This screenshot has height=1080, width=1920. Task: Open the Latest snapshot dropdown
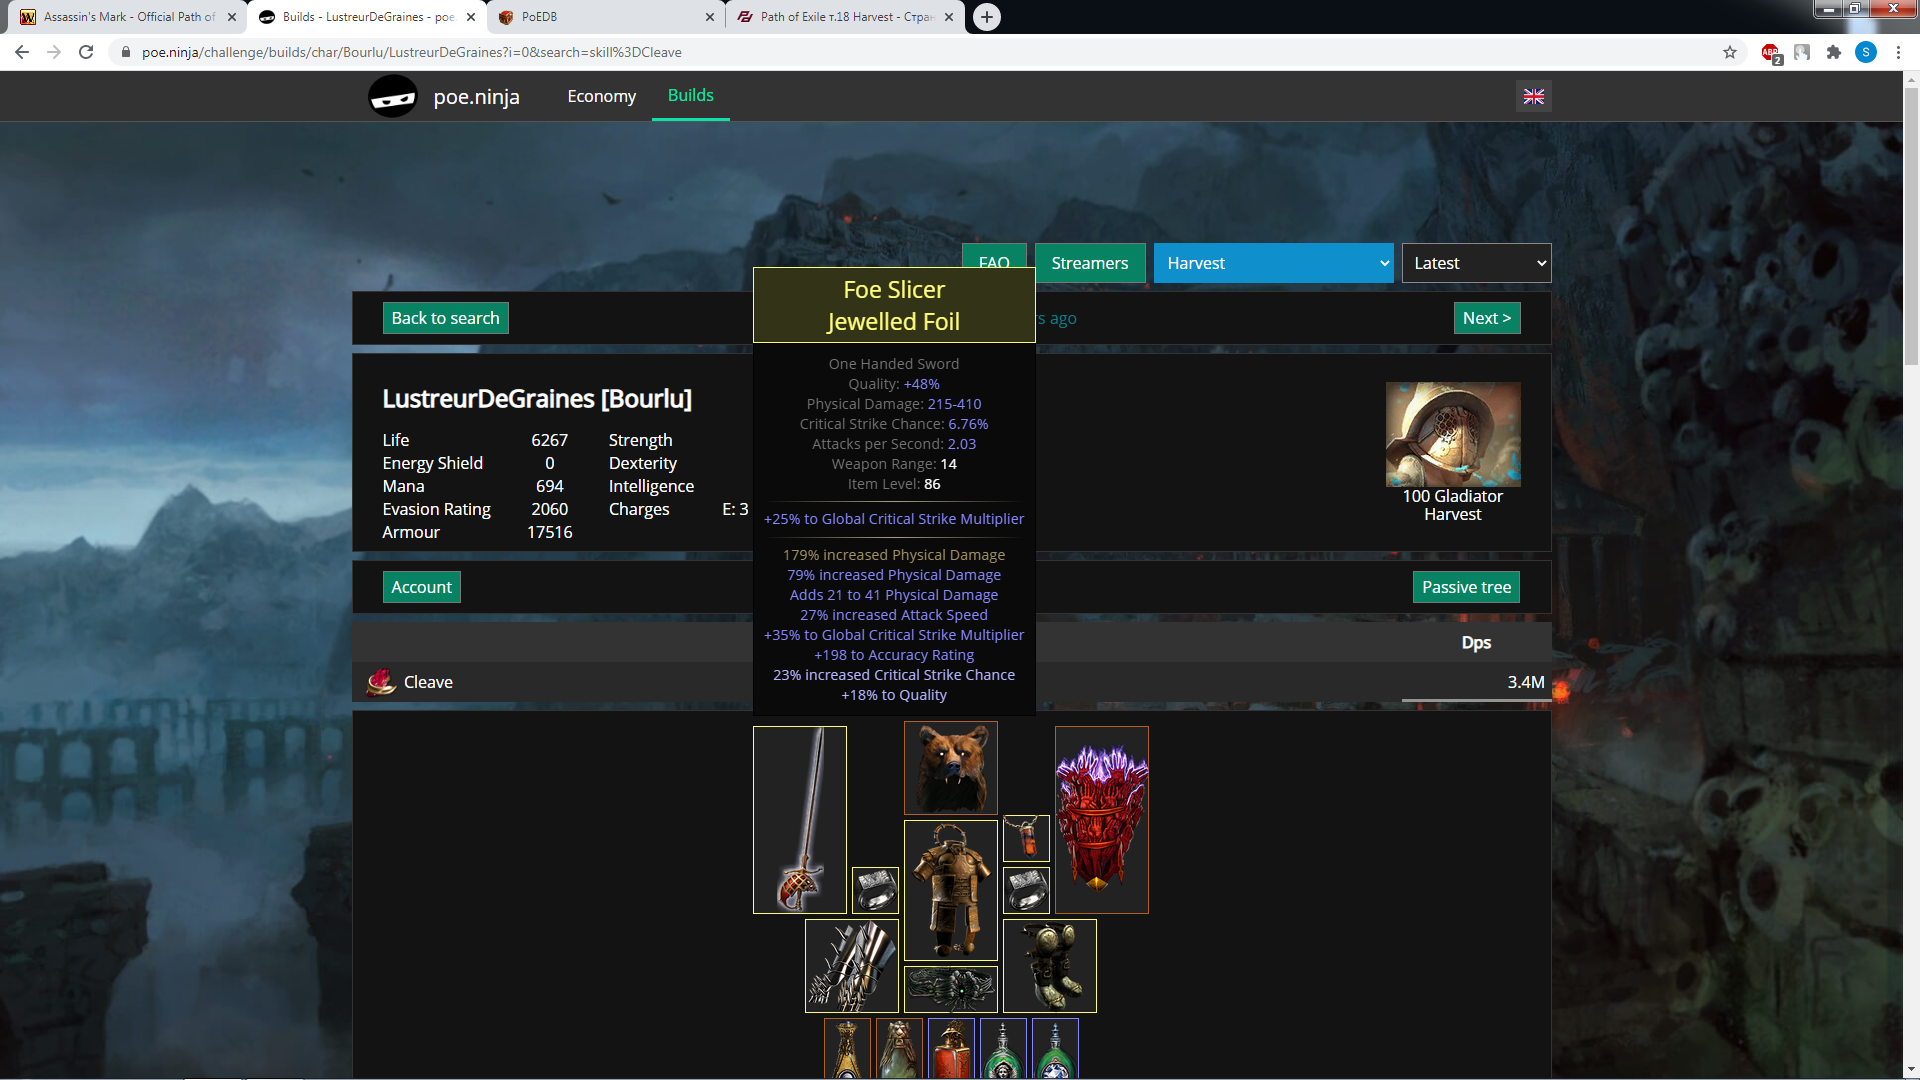pyautogui.click(x=1476, y=263)
